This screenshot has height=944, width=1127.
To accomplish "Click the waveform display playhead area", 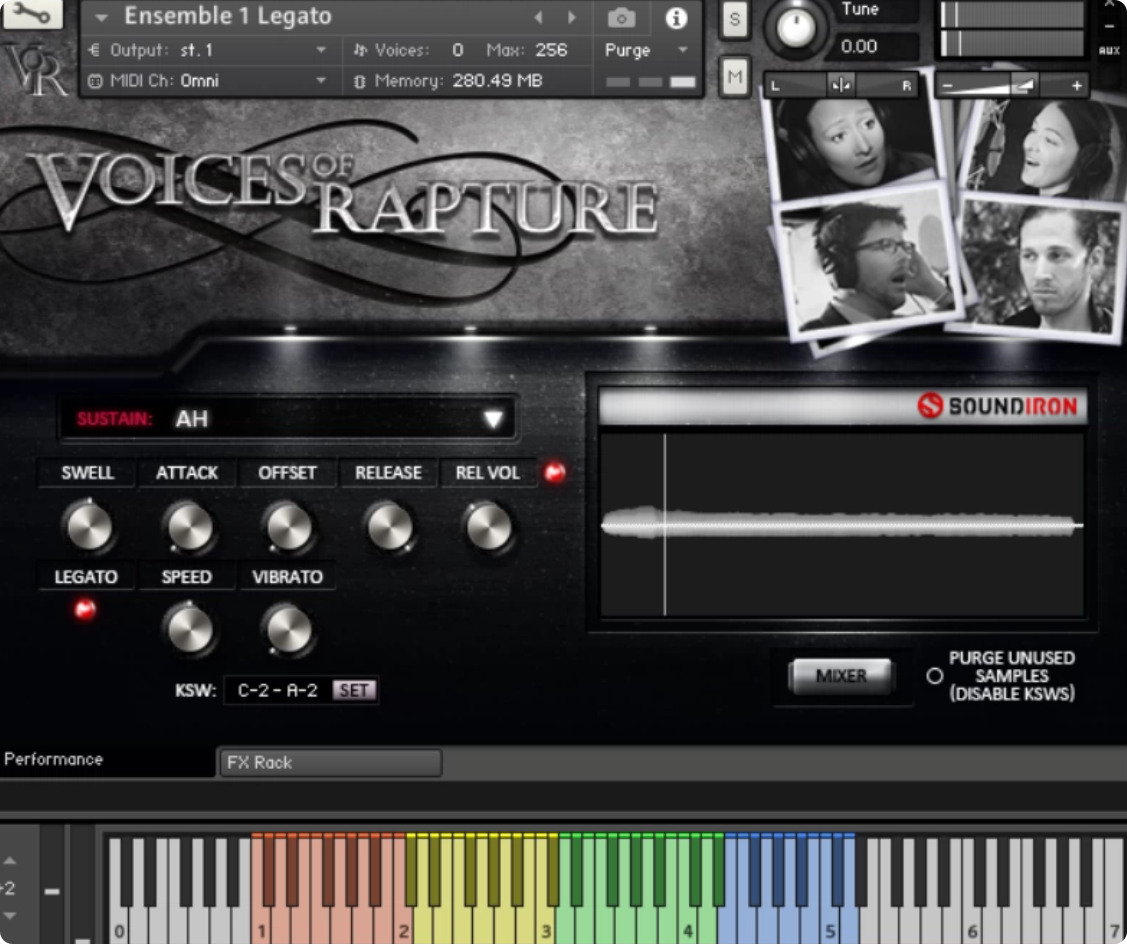I will tap(842, 524).
